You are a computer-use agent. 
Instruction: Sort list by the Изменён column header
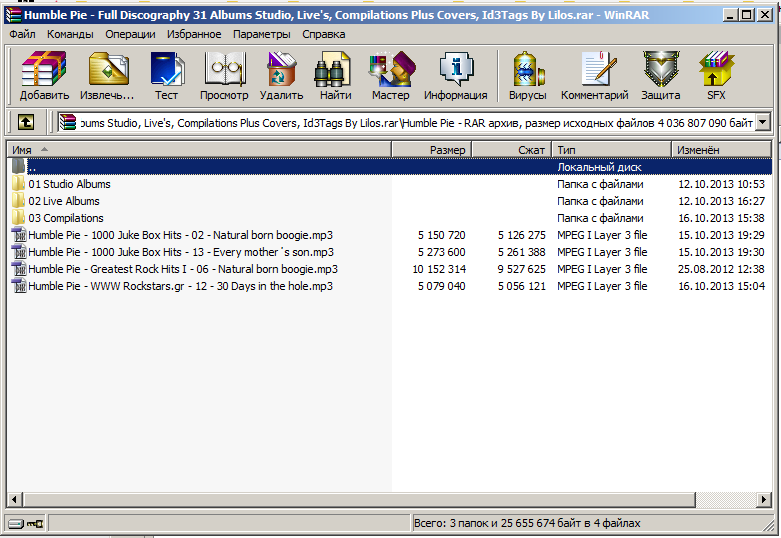pyautogui.click(x=722, y=149)
